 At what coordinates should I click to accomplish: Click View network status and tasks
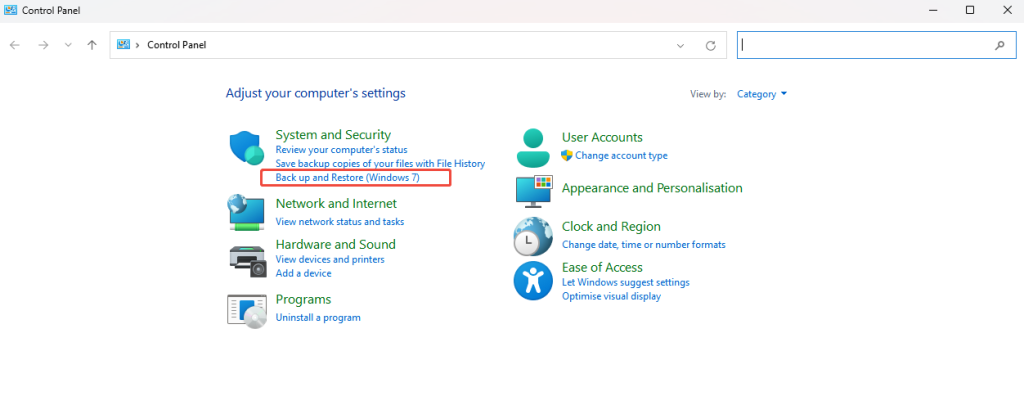tap(340, 222)
